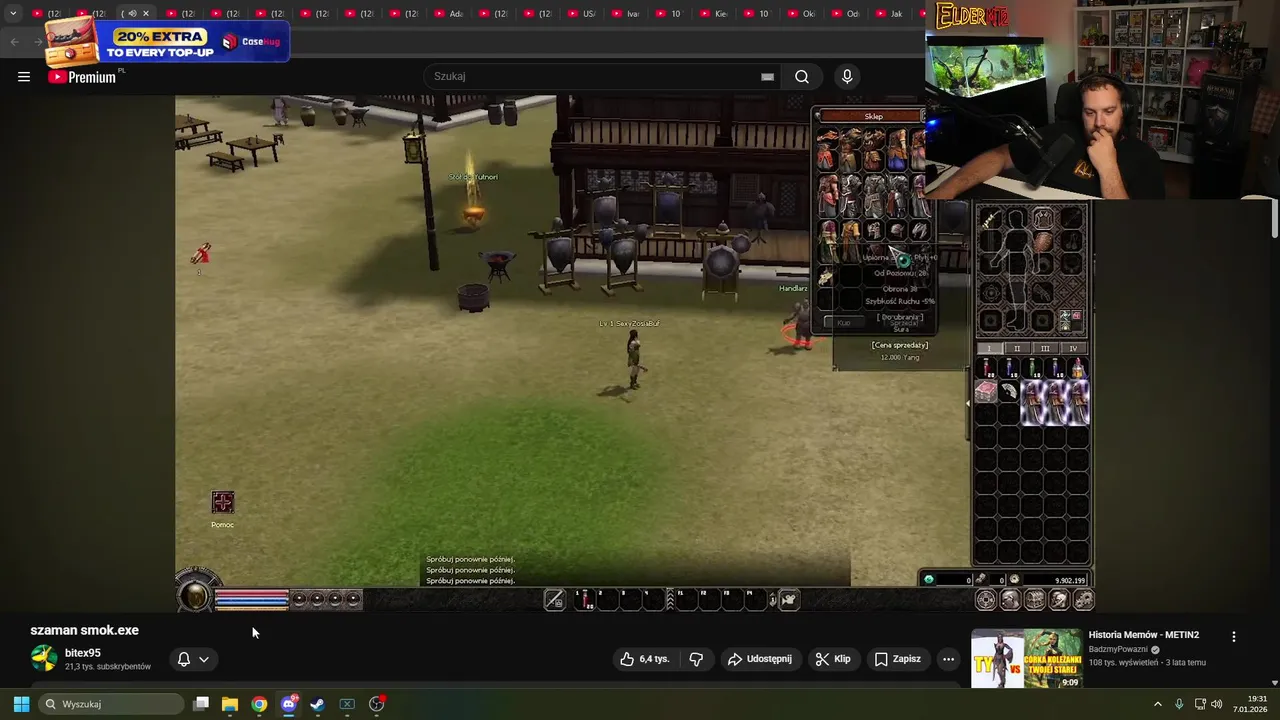This screenshot has width=1280, height=720.
Task: Open Discord from the taskbar
Action: tap(289, 704)
